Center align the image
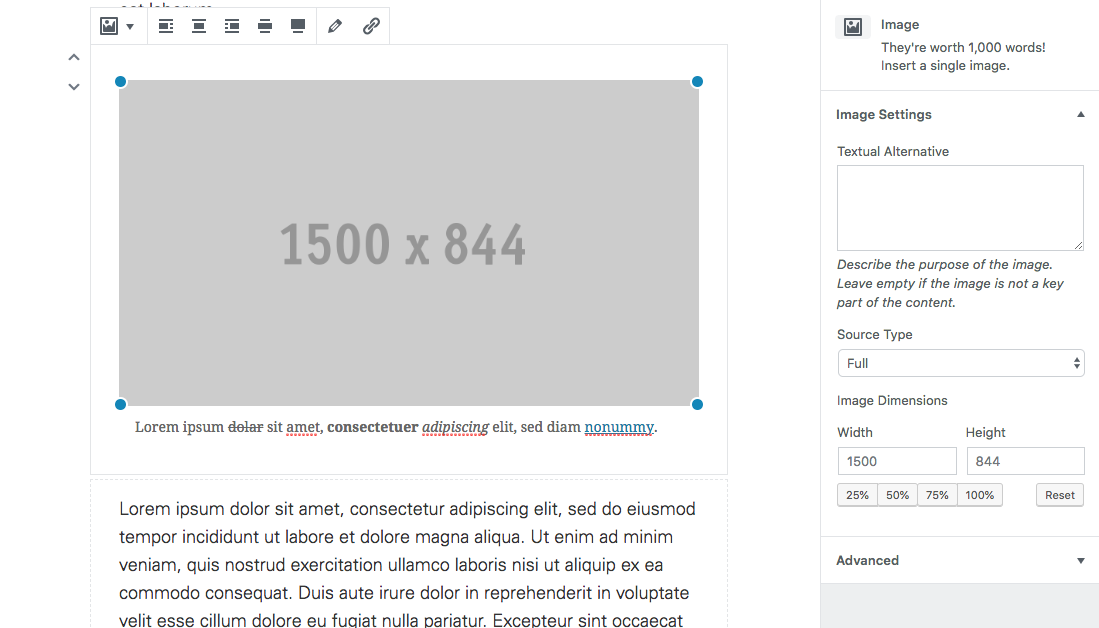This screenshot has width=1099, height=628. [198, 26]
